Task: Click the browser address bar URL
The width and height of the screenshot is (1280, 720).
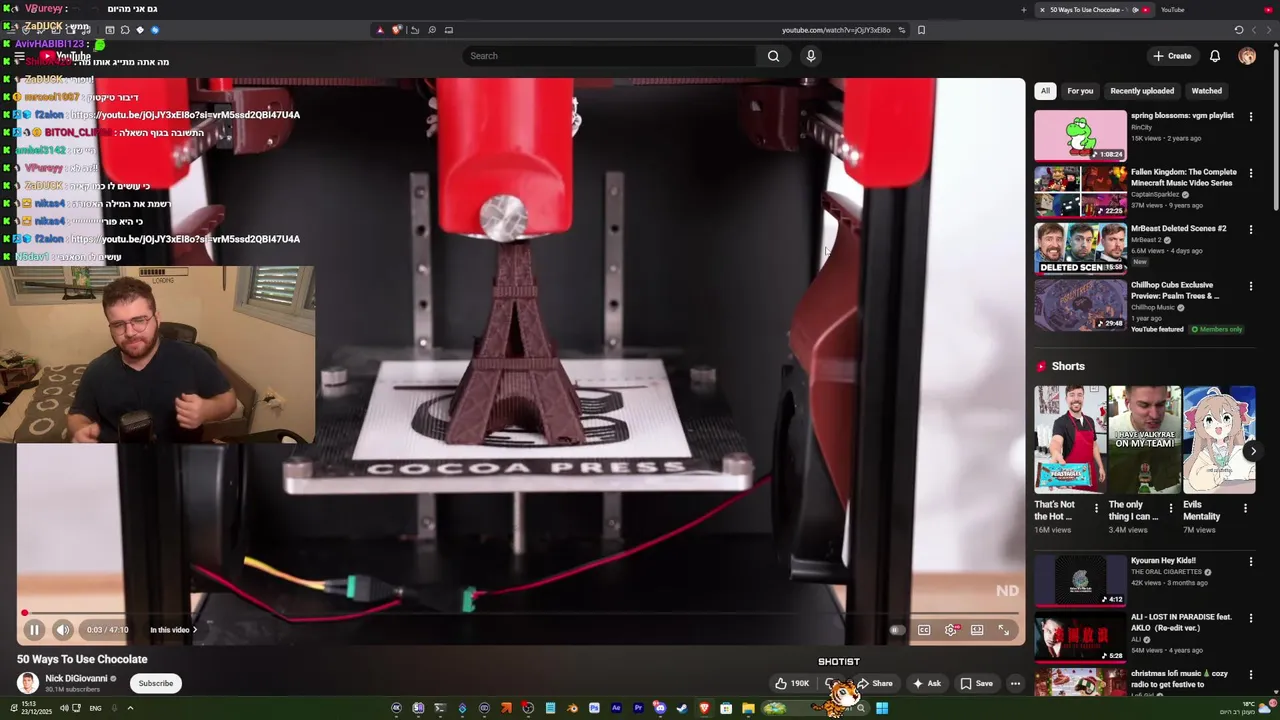Action: click(836, 30)
